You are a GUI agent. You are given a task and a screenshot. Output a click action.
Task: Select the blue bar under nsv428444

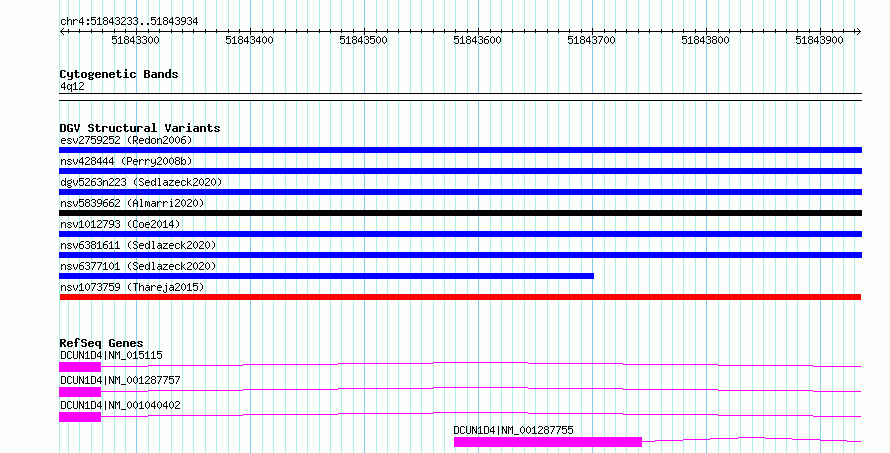(x=460, y=171)
